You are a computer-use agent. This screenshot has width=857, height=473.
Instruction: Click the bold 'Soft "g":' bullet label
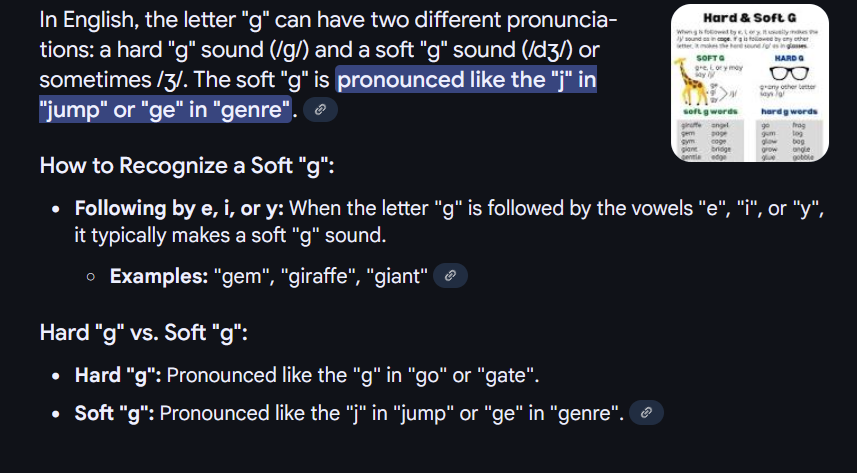115,413
